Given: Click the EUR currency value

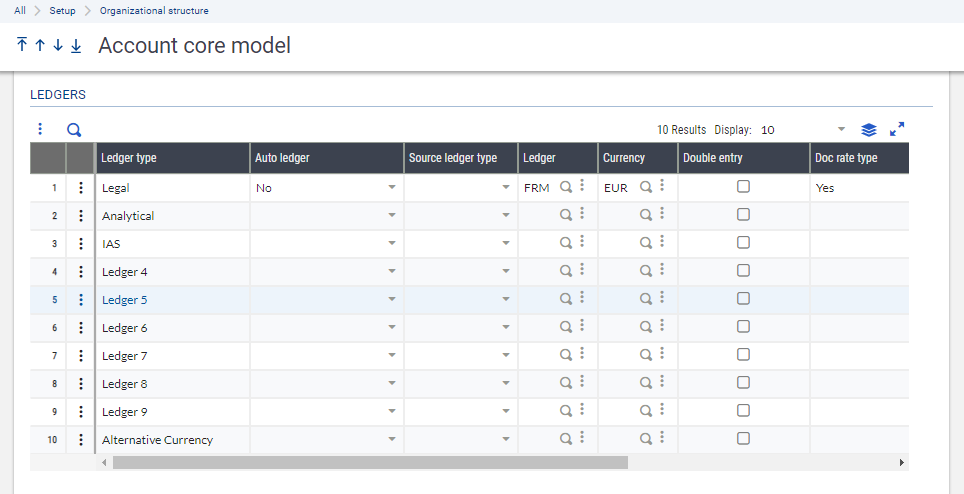Looking at the screenshot, I should 616,189.
